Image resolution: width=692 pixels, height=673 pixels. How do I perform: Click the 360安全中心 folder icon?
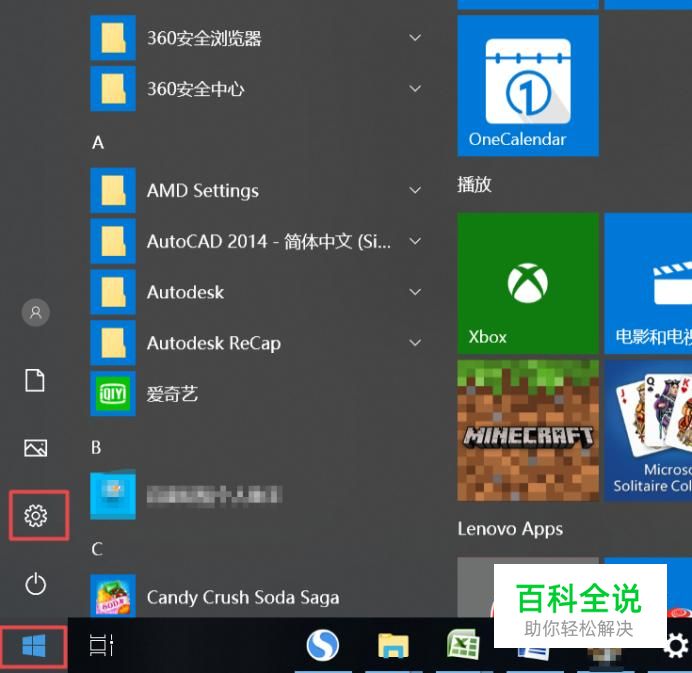pyautogui.click(x=113, y=89)
